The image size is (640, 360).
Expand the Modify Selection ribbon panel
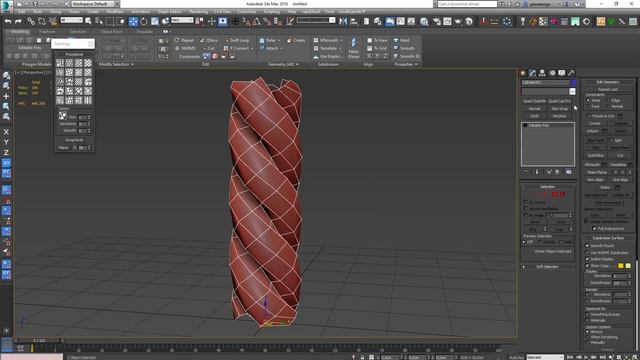[116, 64]
